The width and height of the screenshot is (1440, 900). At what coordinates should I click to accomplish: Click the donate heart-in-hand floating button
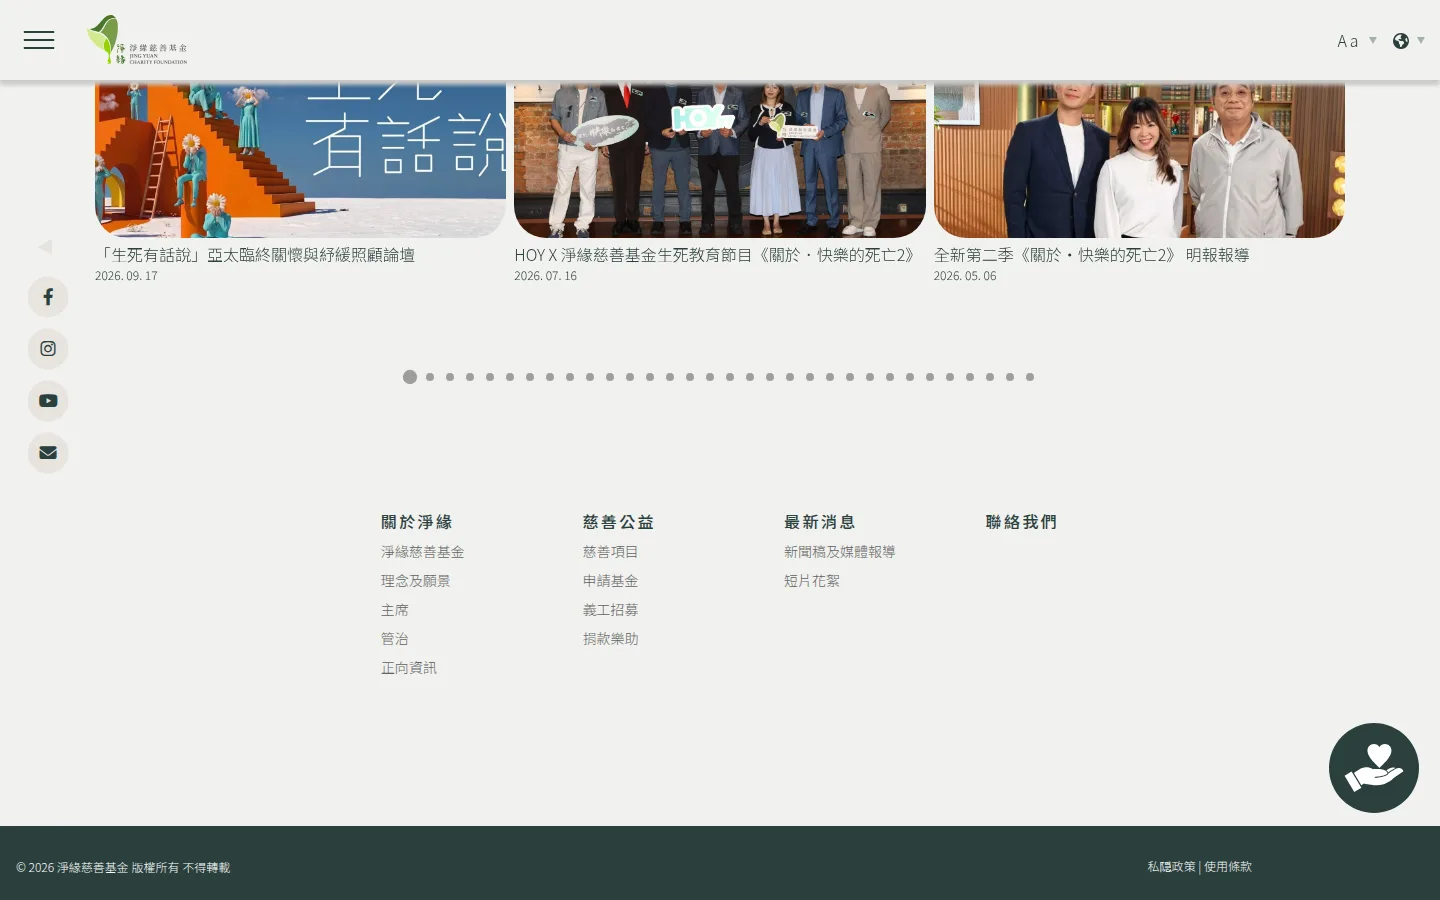point(1373,768)
